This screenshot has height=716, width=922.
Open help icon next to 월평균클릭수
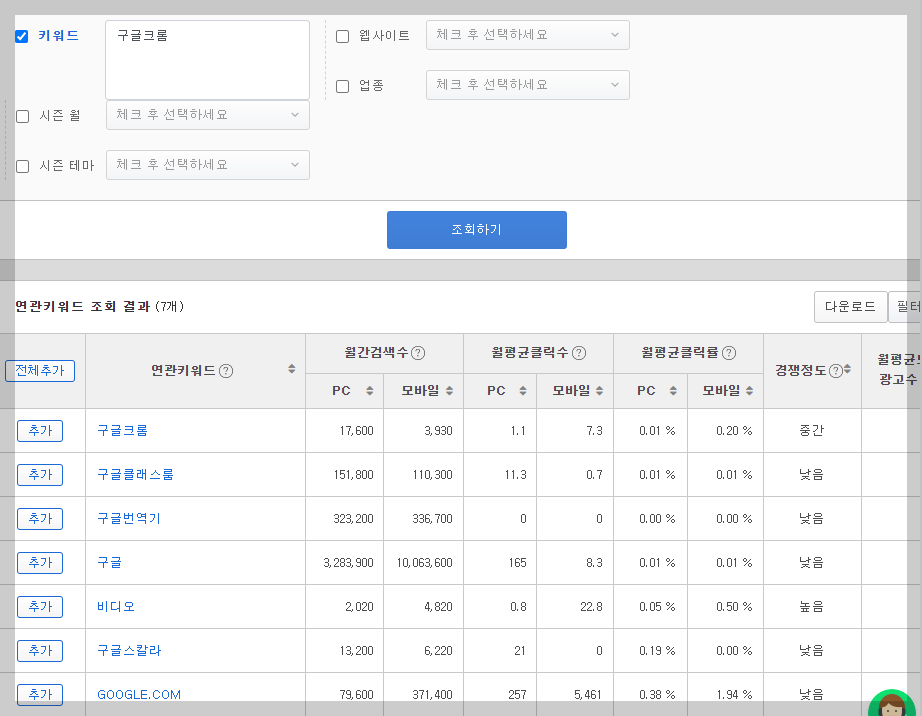click(x=579, y=353)
